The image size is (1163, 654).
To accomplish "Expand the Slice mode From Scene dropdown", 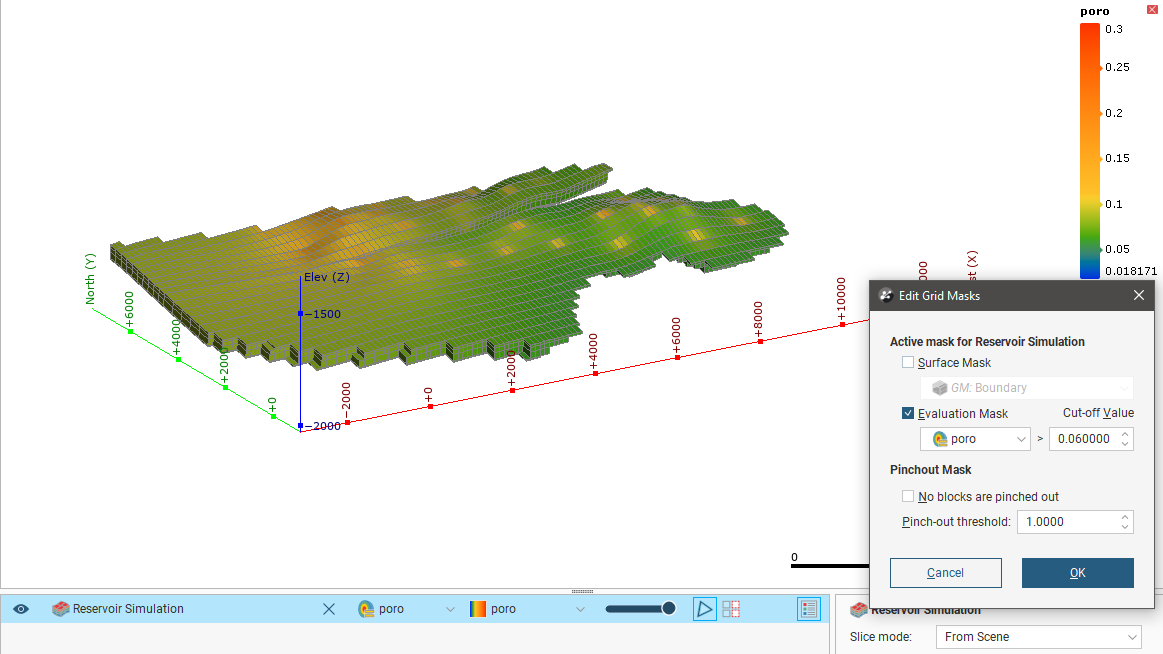I will (x=1037, y=637).
